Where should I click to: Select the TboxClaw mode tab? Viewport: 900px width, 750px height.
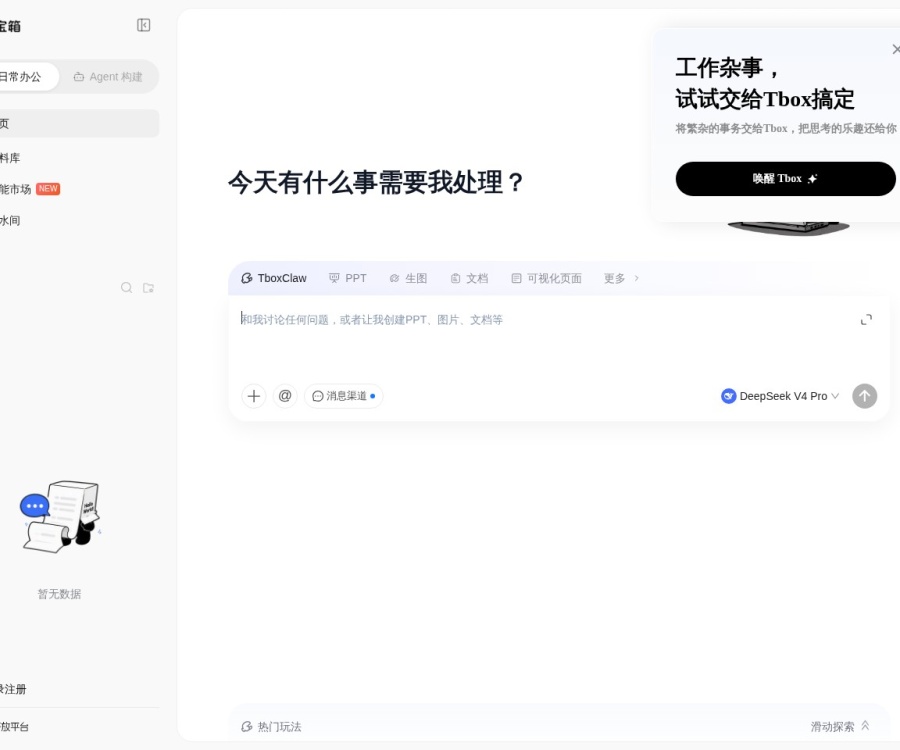pos(274,278)
